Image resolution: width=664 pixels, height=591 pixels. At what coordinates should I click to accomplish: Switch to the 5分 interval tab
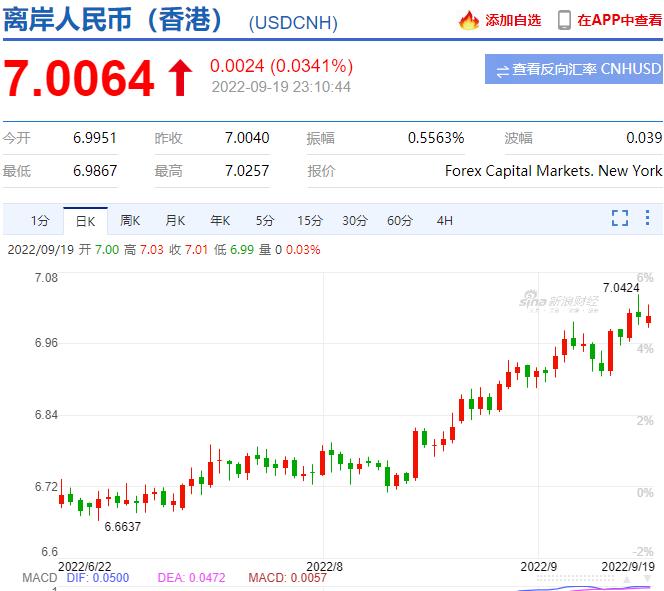264,220
